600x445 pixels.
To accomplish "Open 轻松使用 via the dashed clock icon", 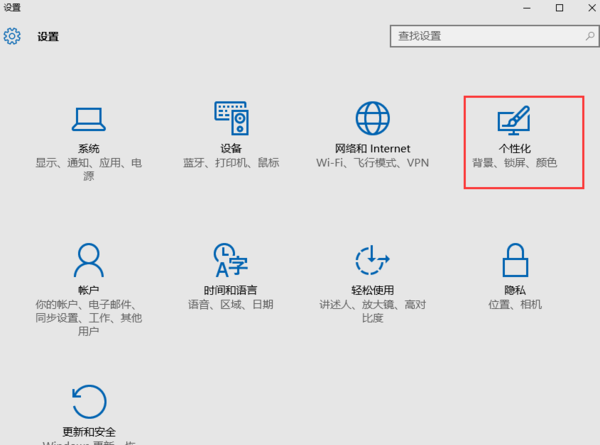I will (372, 261).
